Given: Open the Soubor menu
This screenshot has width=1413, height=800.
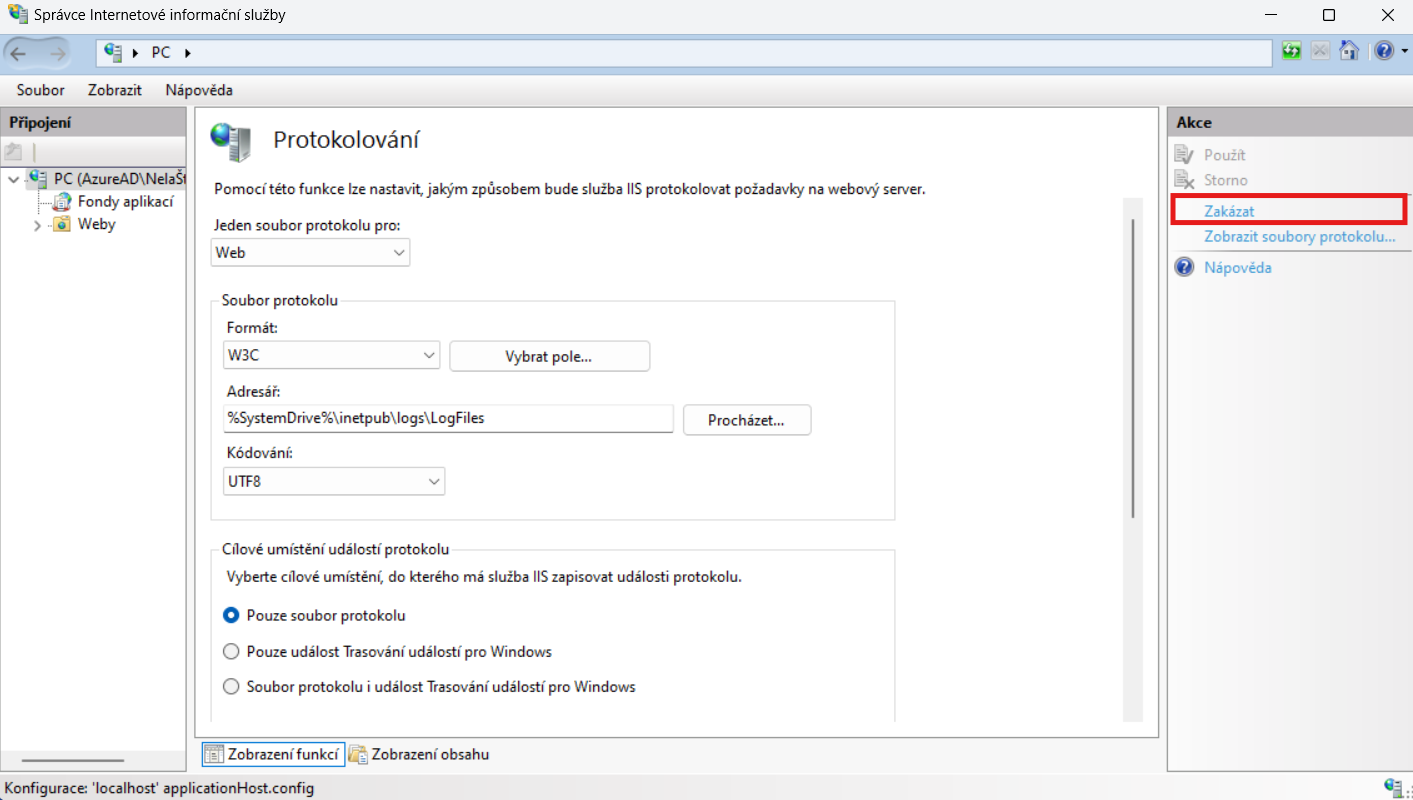Looking at the screenshot, I should pos(41,90).
